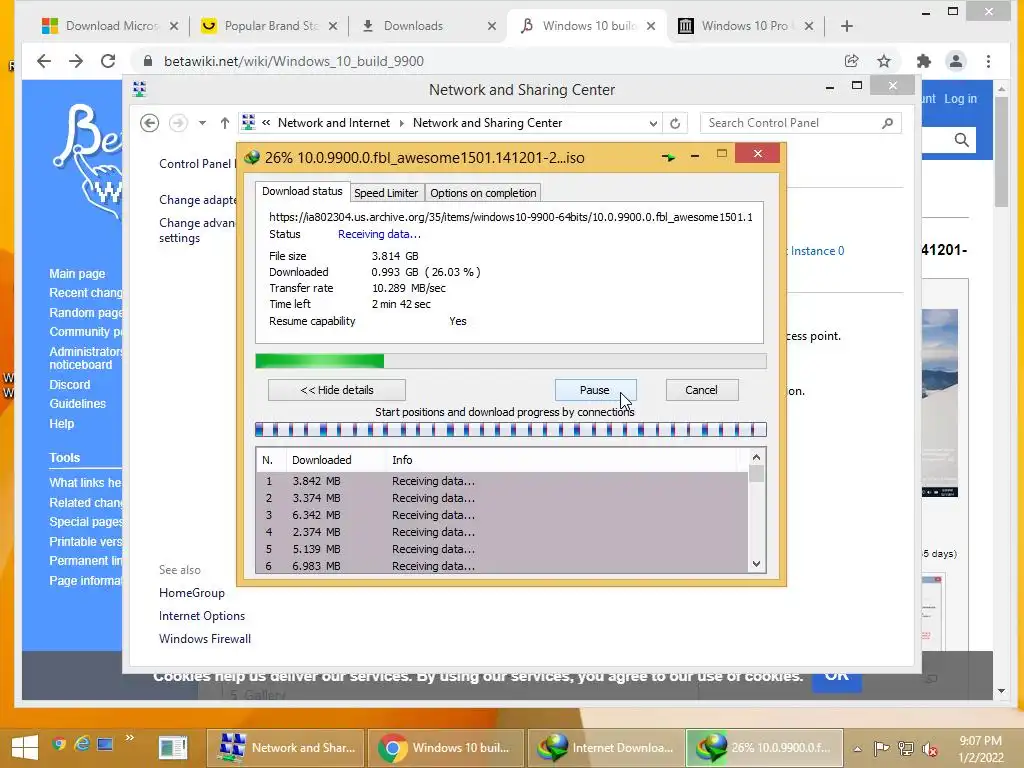Viewport: 1024px width, 768px height.
Task: Click Network and Internet in the breadcrumb
Action: (x=334, y=123)
